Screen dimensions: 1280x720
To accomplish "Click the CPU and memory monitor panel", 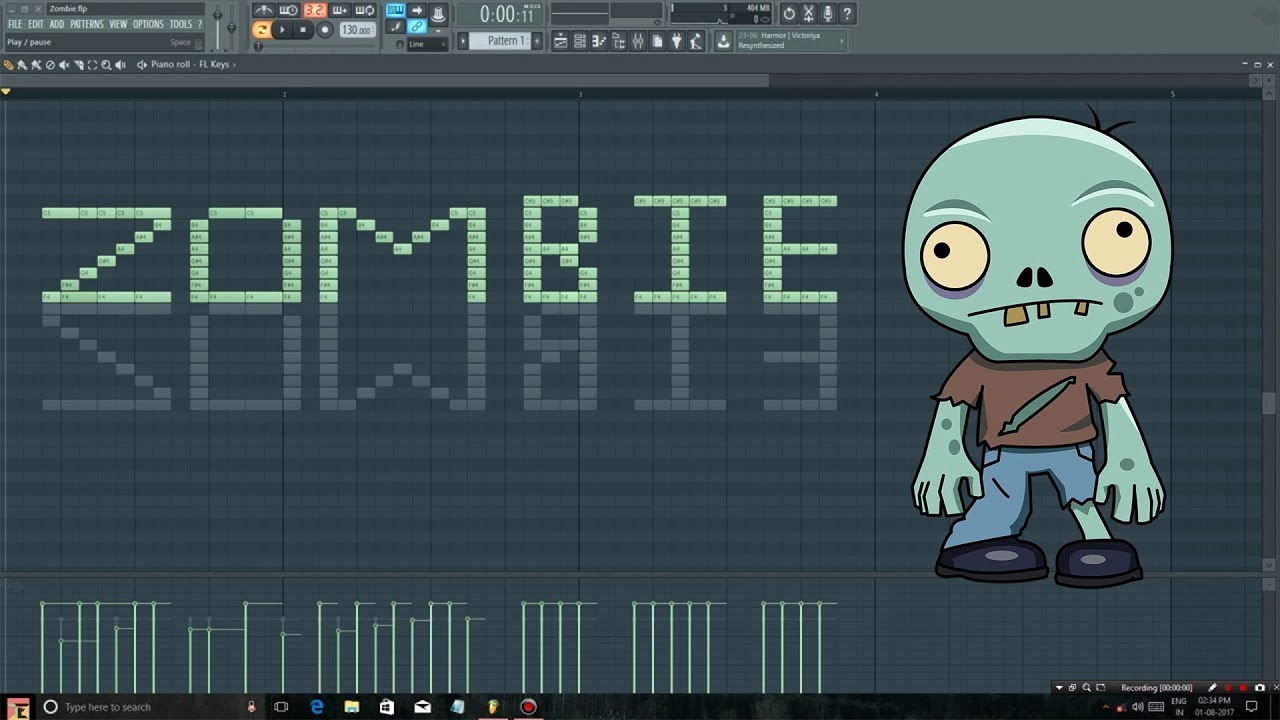I will coord(722,14).
